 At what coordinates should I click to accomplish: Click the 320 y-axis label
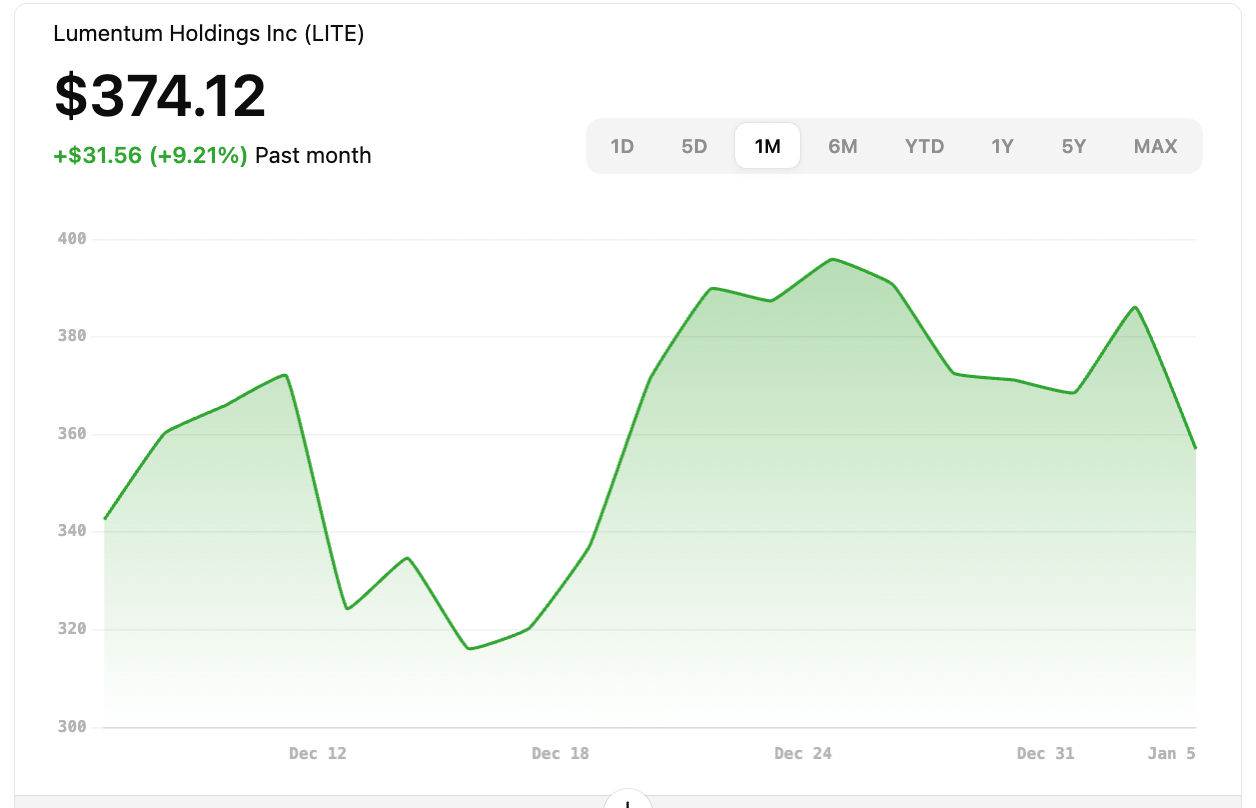tap(73, 629)
